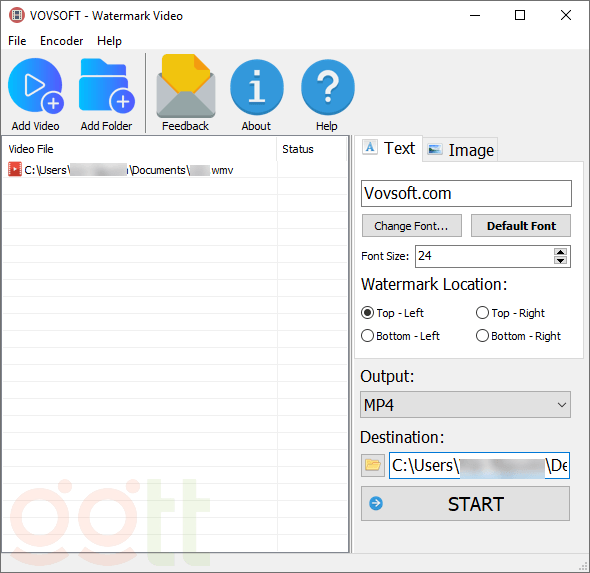Click the Default Font button
This screenshot has height=573, width=590.
coord(521,226)
